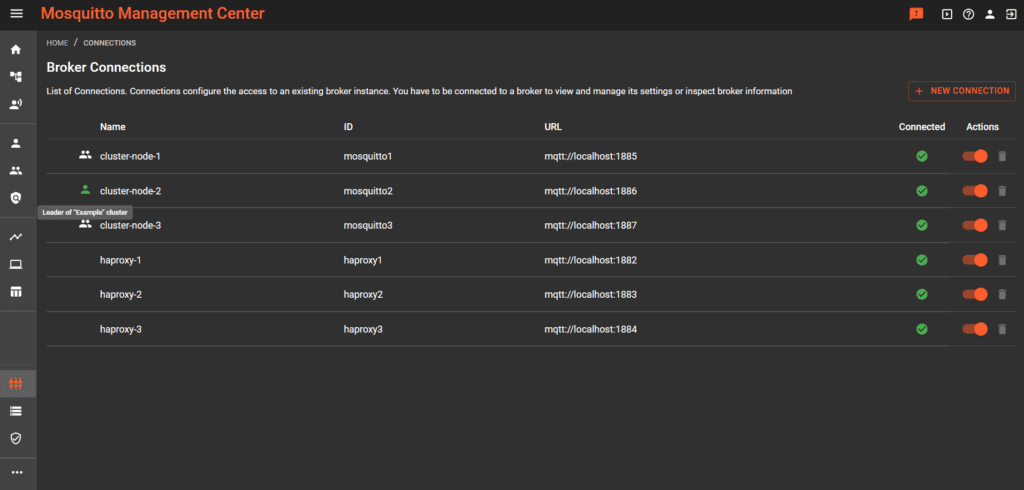1024x490 pixels.
Task: Open the user profile icon
Action: (989, 14)
